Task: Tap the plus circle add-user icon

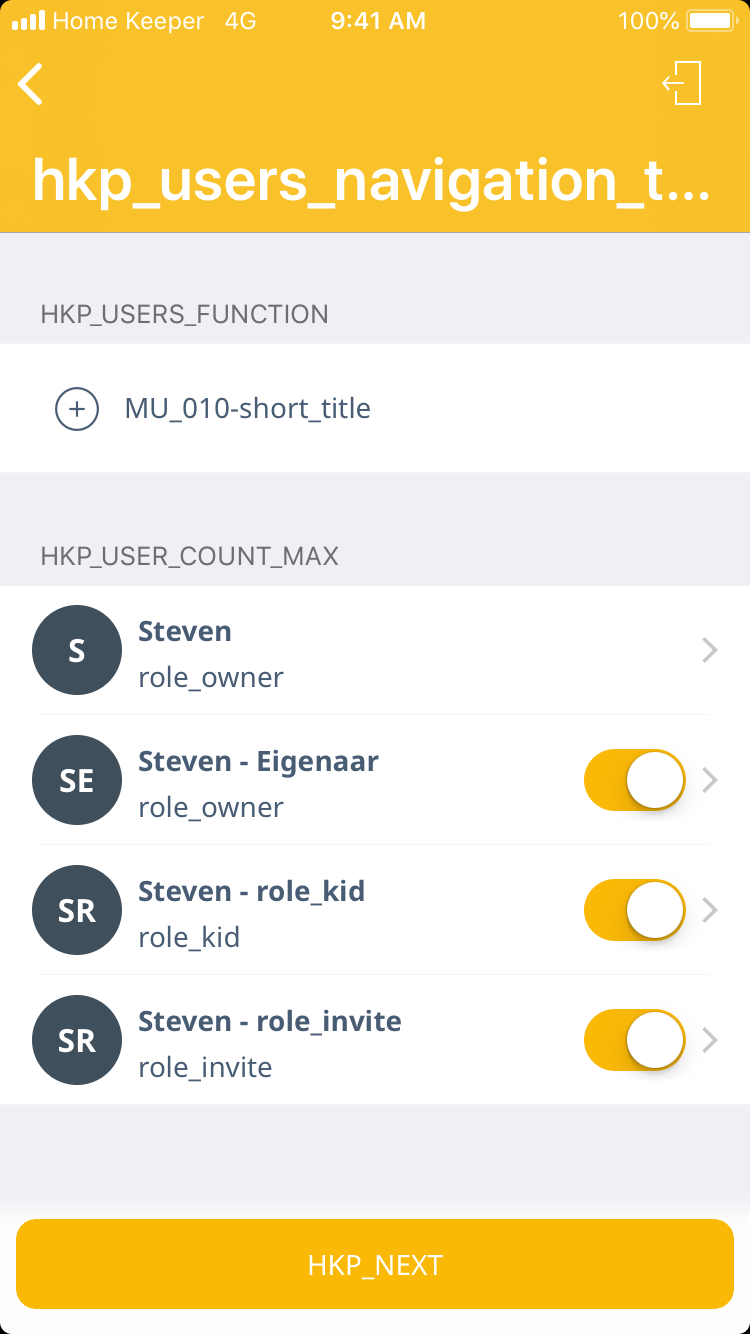Action: [77, 409]
